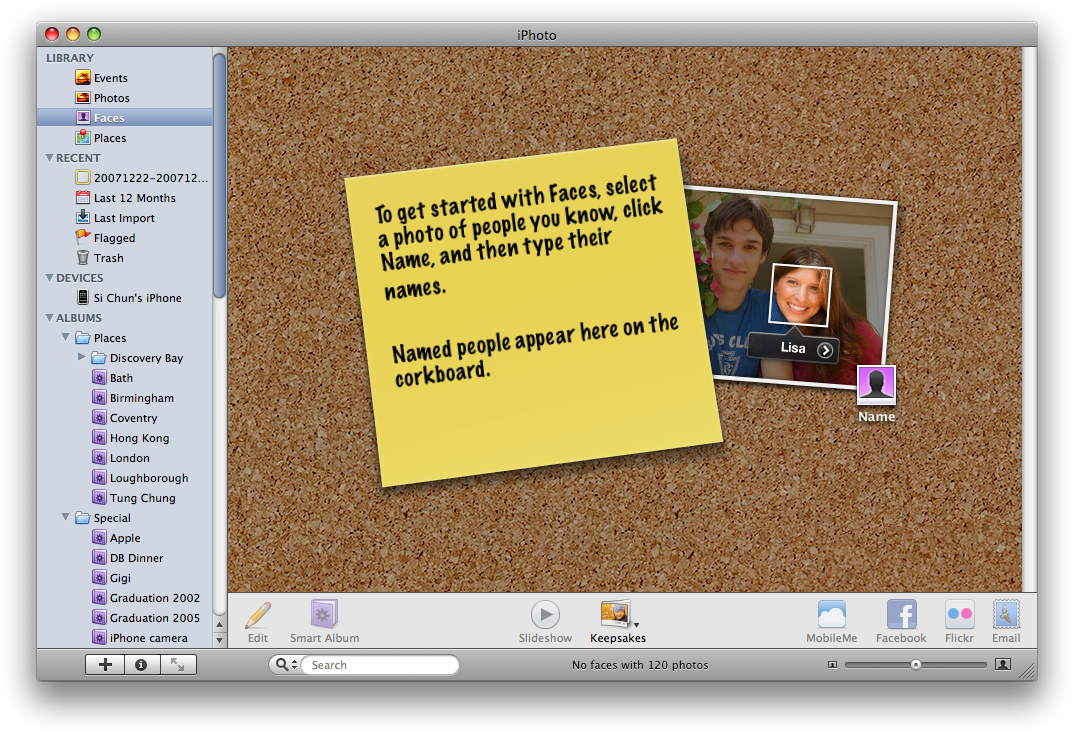Open the Last Import item
This screenshot has height=732, width=1073.
click(125, 218)
